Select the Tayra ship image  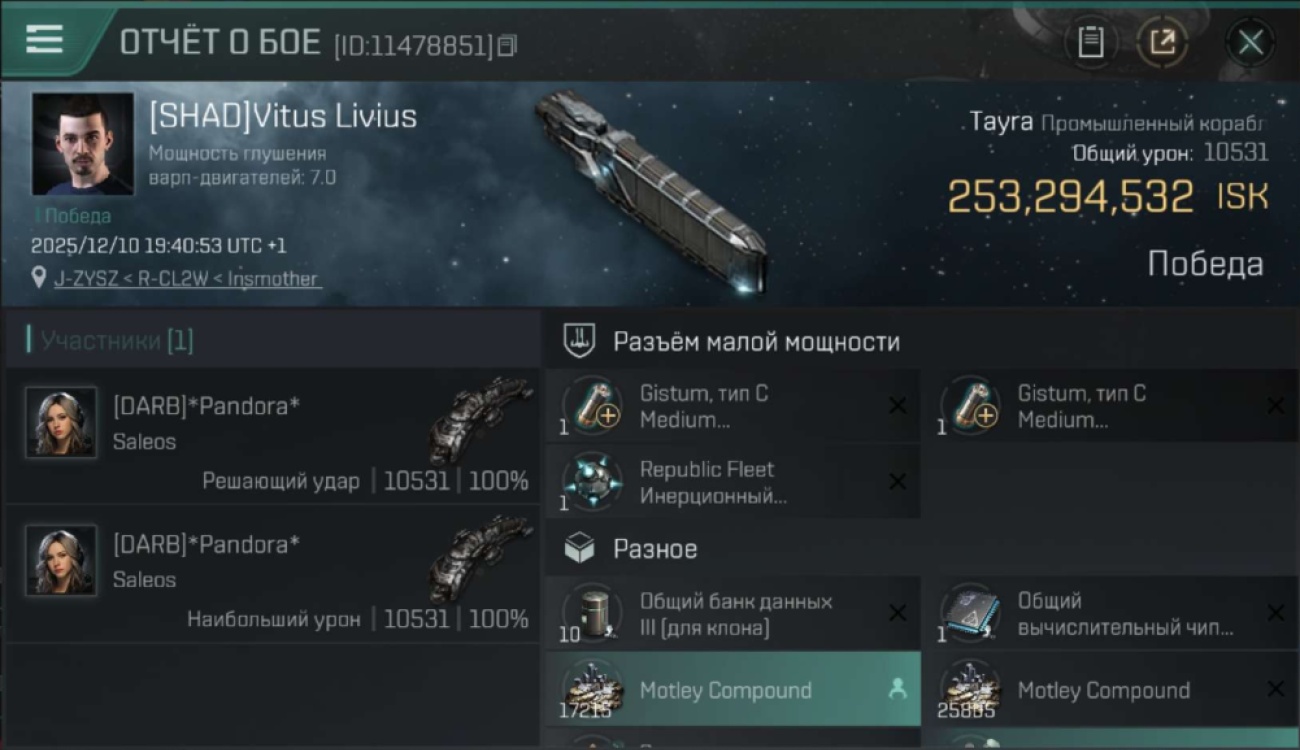[x=652, y=192]
